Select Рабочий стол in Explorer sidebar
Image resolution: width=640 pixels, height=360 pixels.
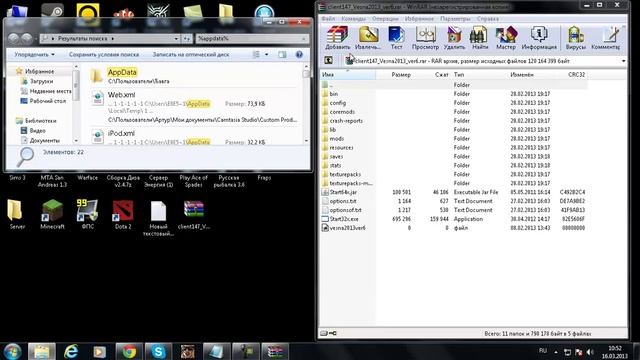tap(47, 101)
